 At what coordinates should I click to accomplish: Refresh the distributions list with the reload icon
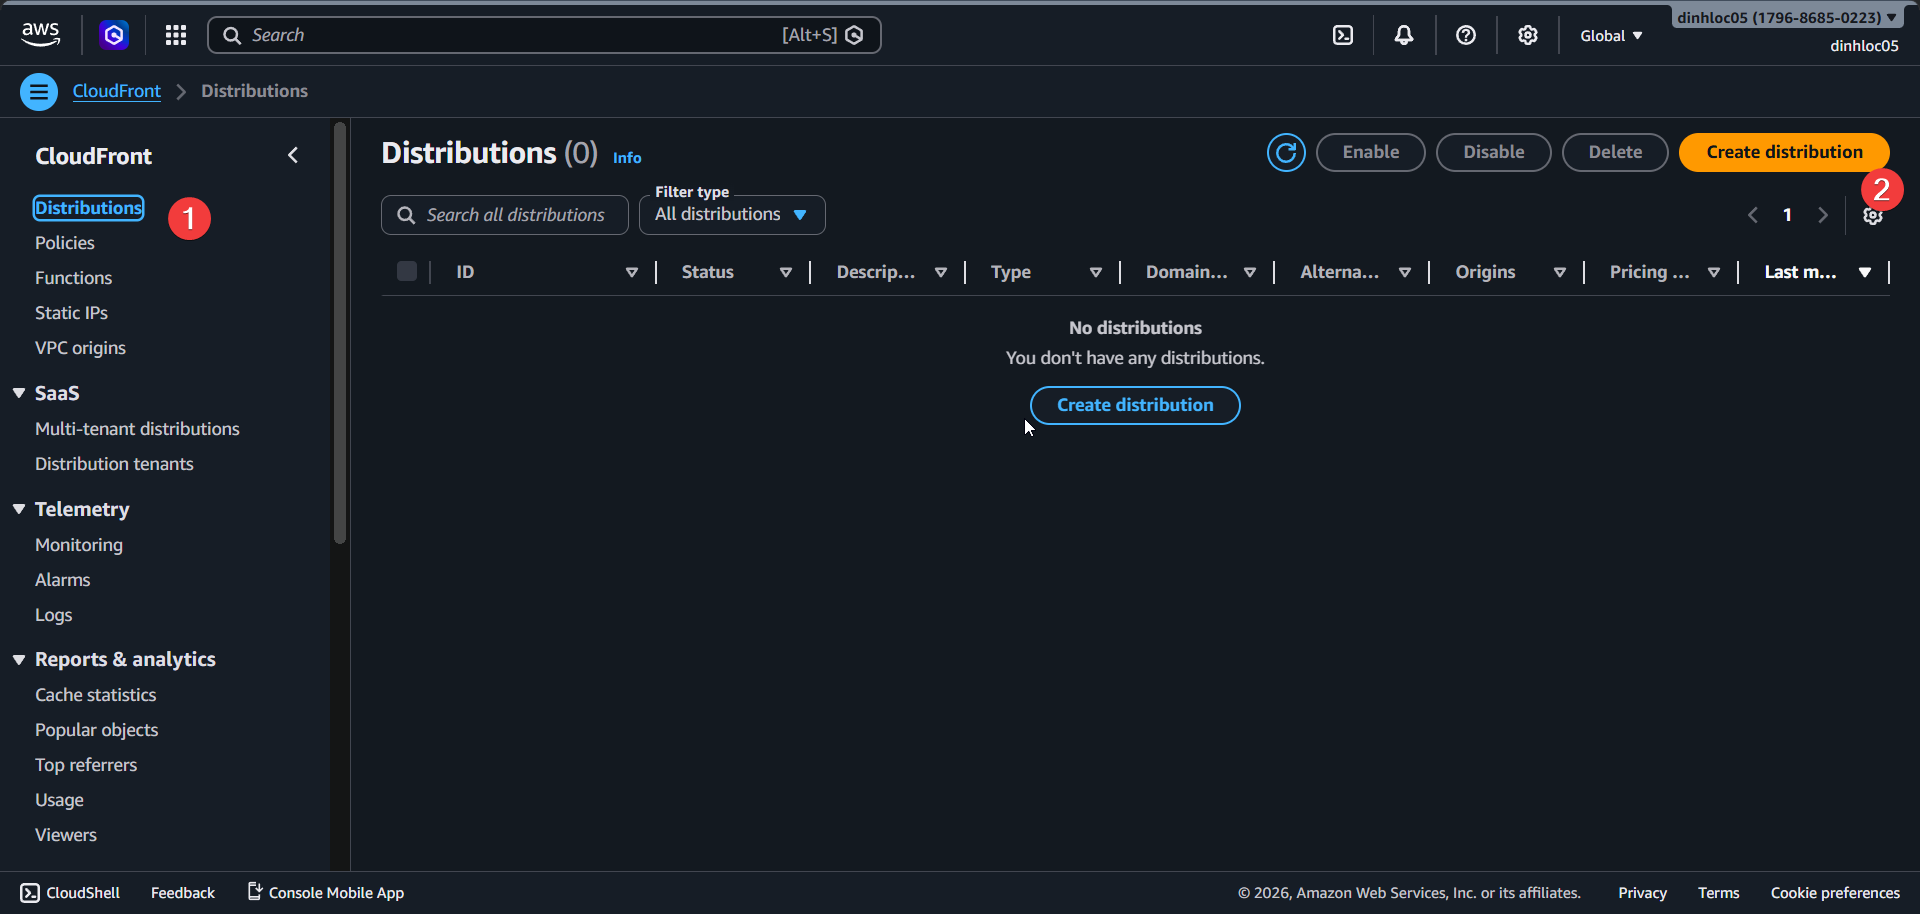click(x=1286, y=152)
